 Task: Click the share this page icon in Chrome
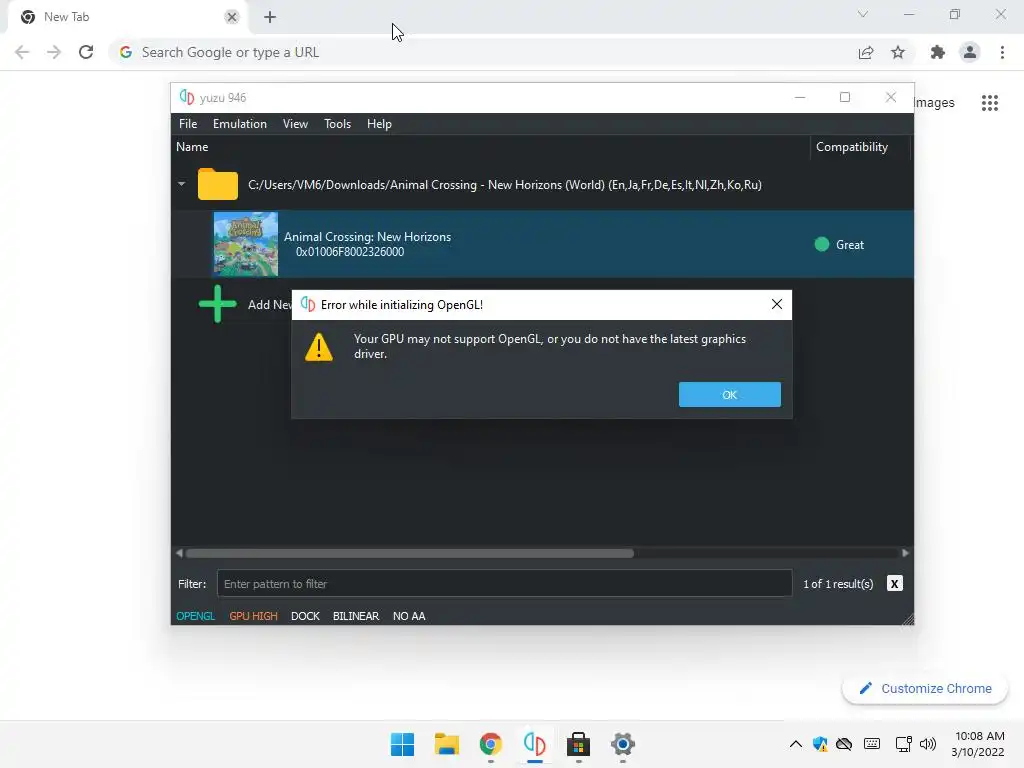pyautogui.click(x=866, y=52)
